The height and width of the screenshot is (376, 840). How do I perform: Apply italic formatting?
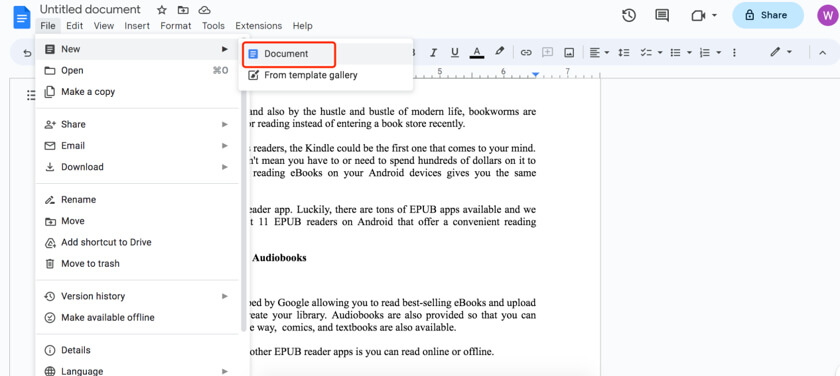(433, 52)
